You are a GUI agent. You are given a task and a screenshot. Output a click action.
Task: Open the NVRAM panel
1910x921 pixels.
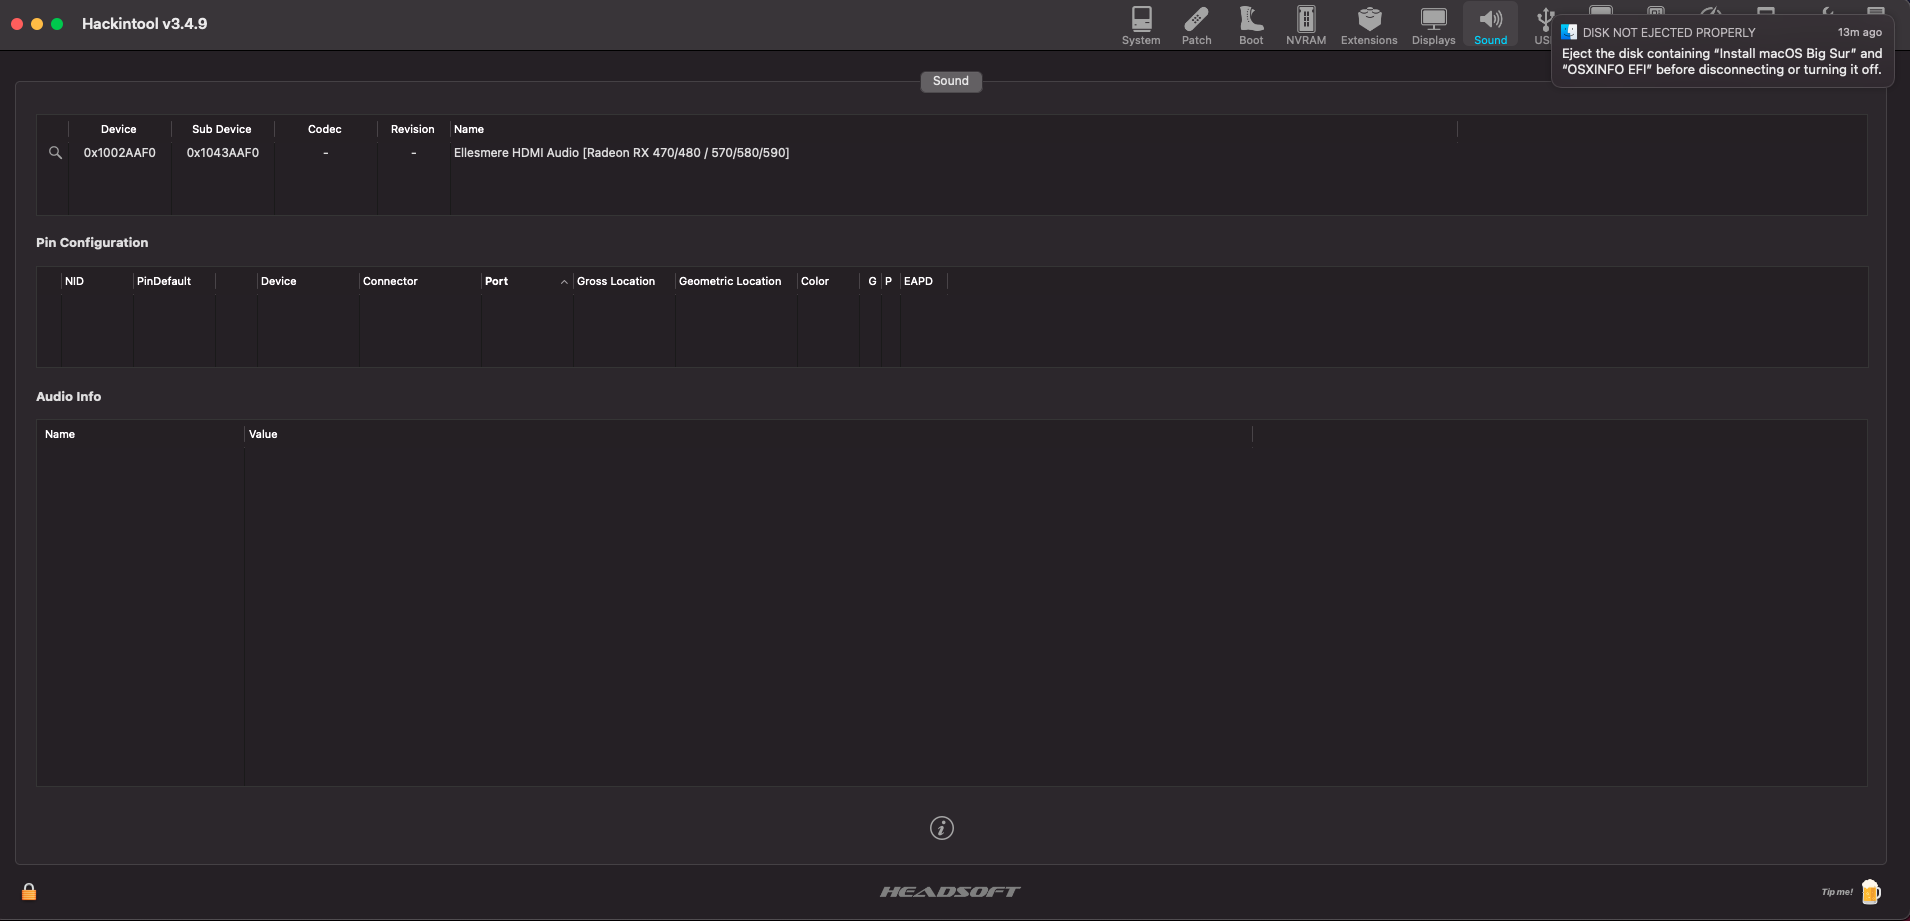[x=1305, y=24]
